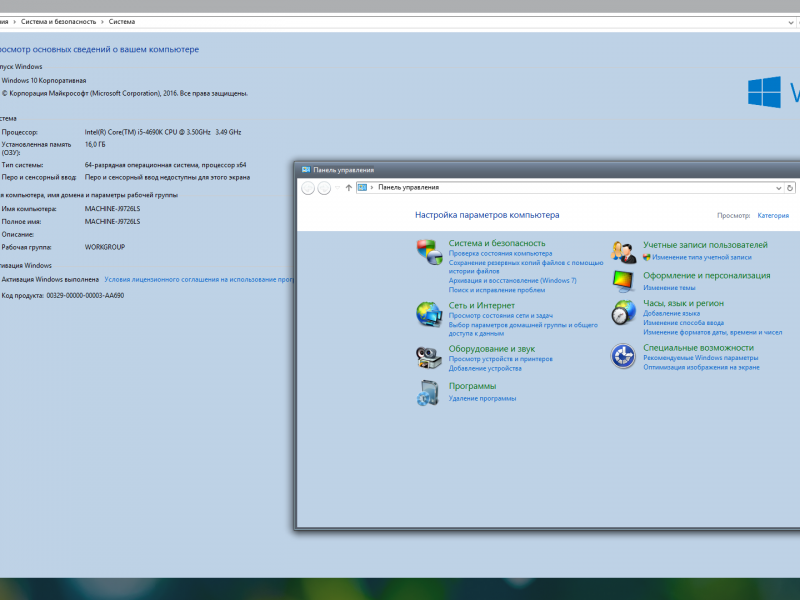Open 'Проверка состояния компьютера' link
The height and width of the screenshot is (600, 800).
pyautogui.click(x=500, y=254)
